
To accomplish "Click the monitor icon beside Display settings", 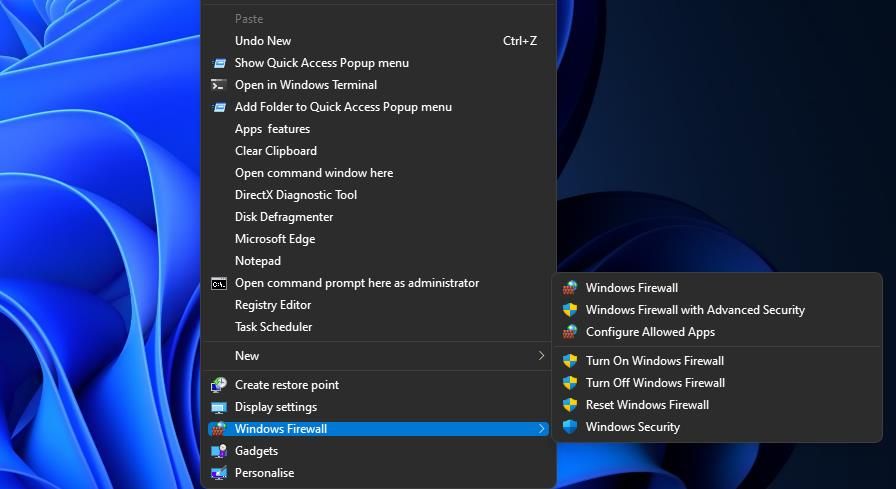I will click(x=219, y=407).
